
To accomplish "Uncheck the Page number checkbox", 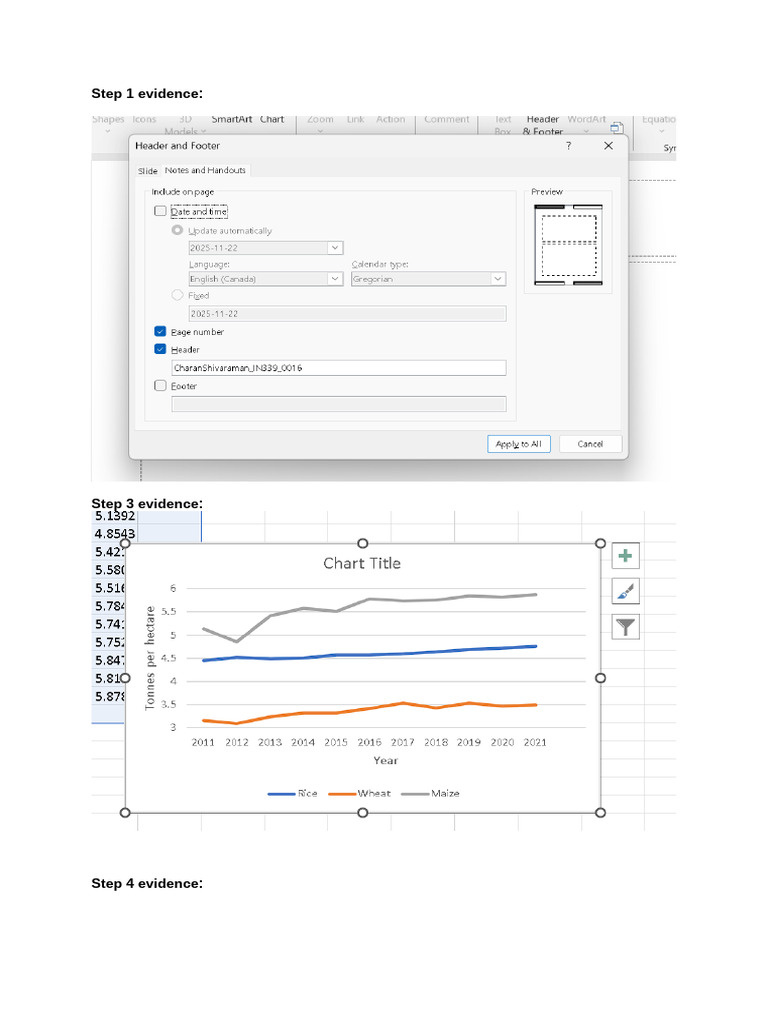I will [160, 331].
